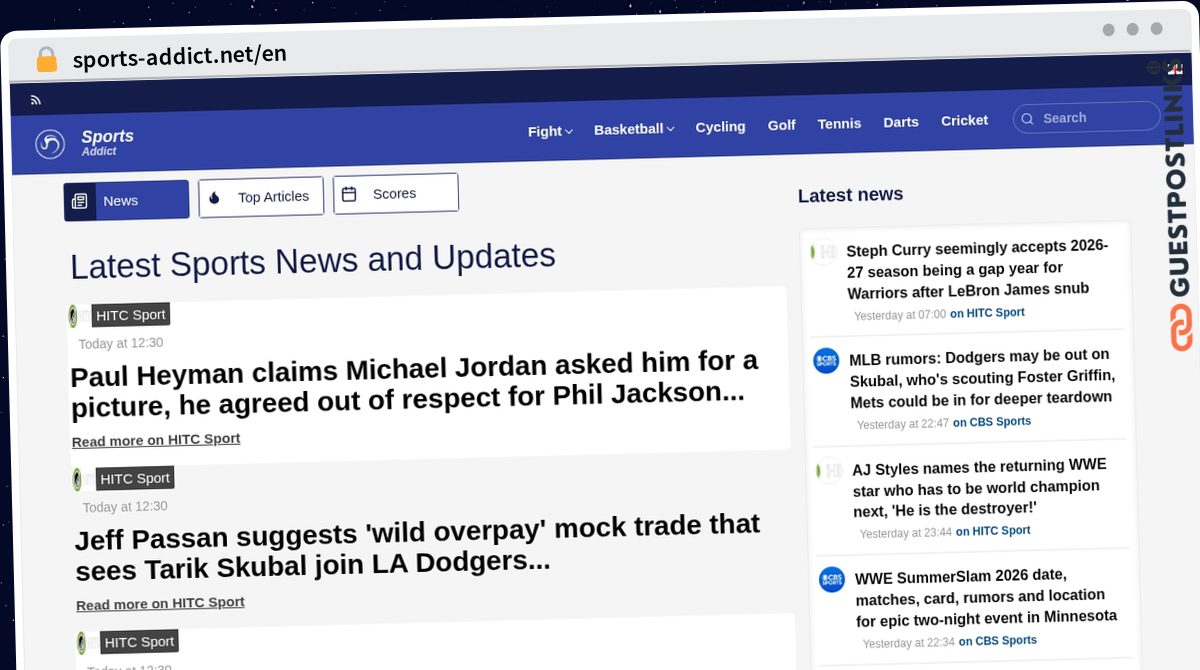Click the RSS feed icon

point(36,100)
